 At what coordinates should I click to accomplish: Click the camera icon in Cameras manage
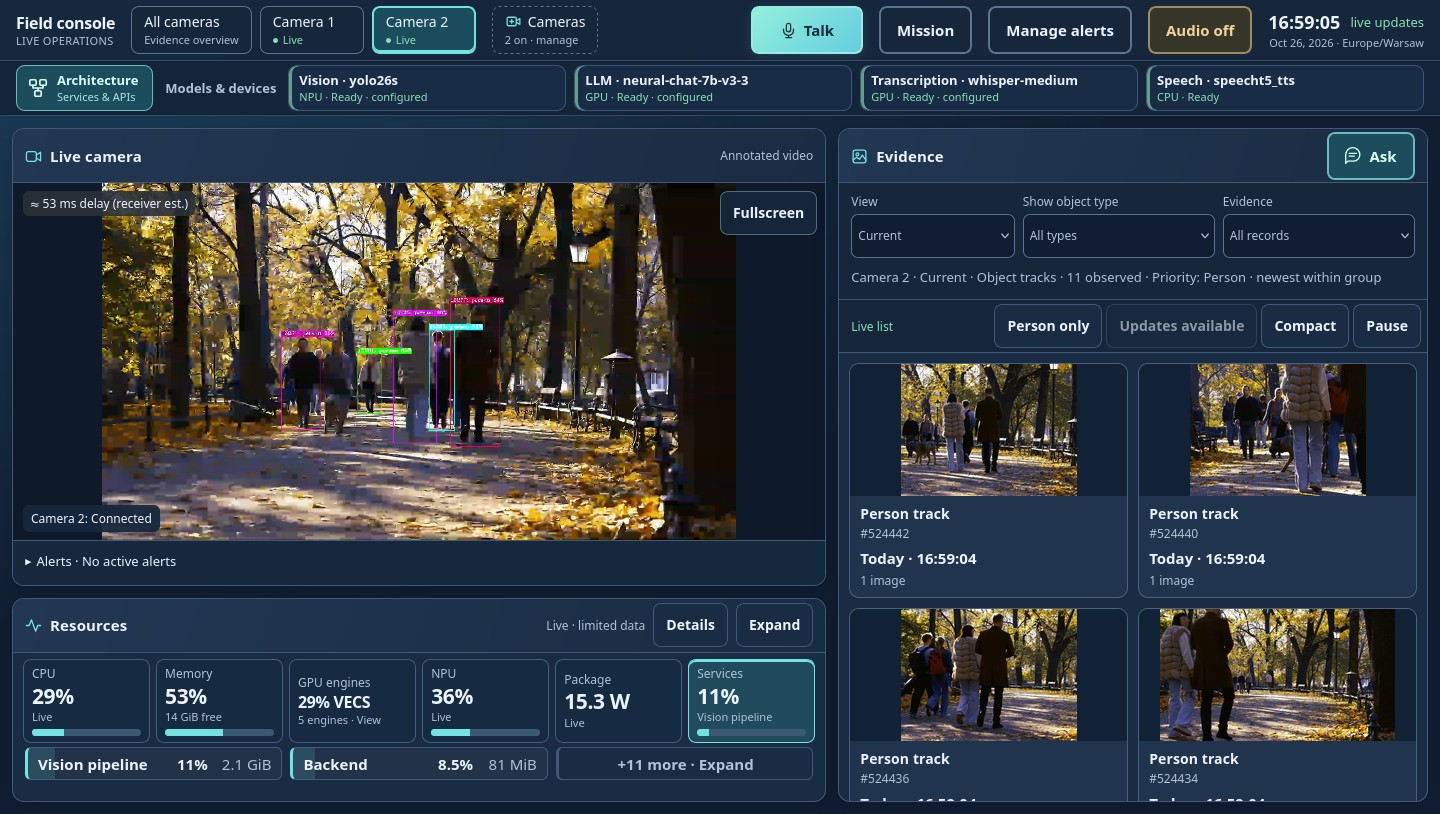[513, 22]
